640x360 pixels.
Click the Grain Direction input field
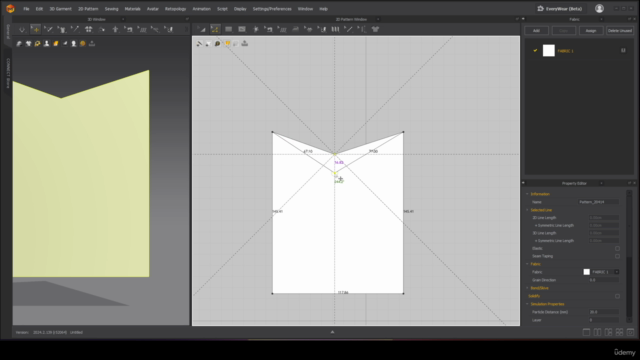tap(604, 280)
